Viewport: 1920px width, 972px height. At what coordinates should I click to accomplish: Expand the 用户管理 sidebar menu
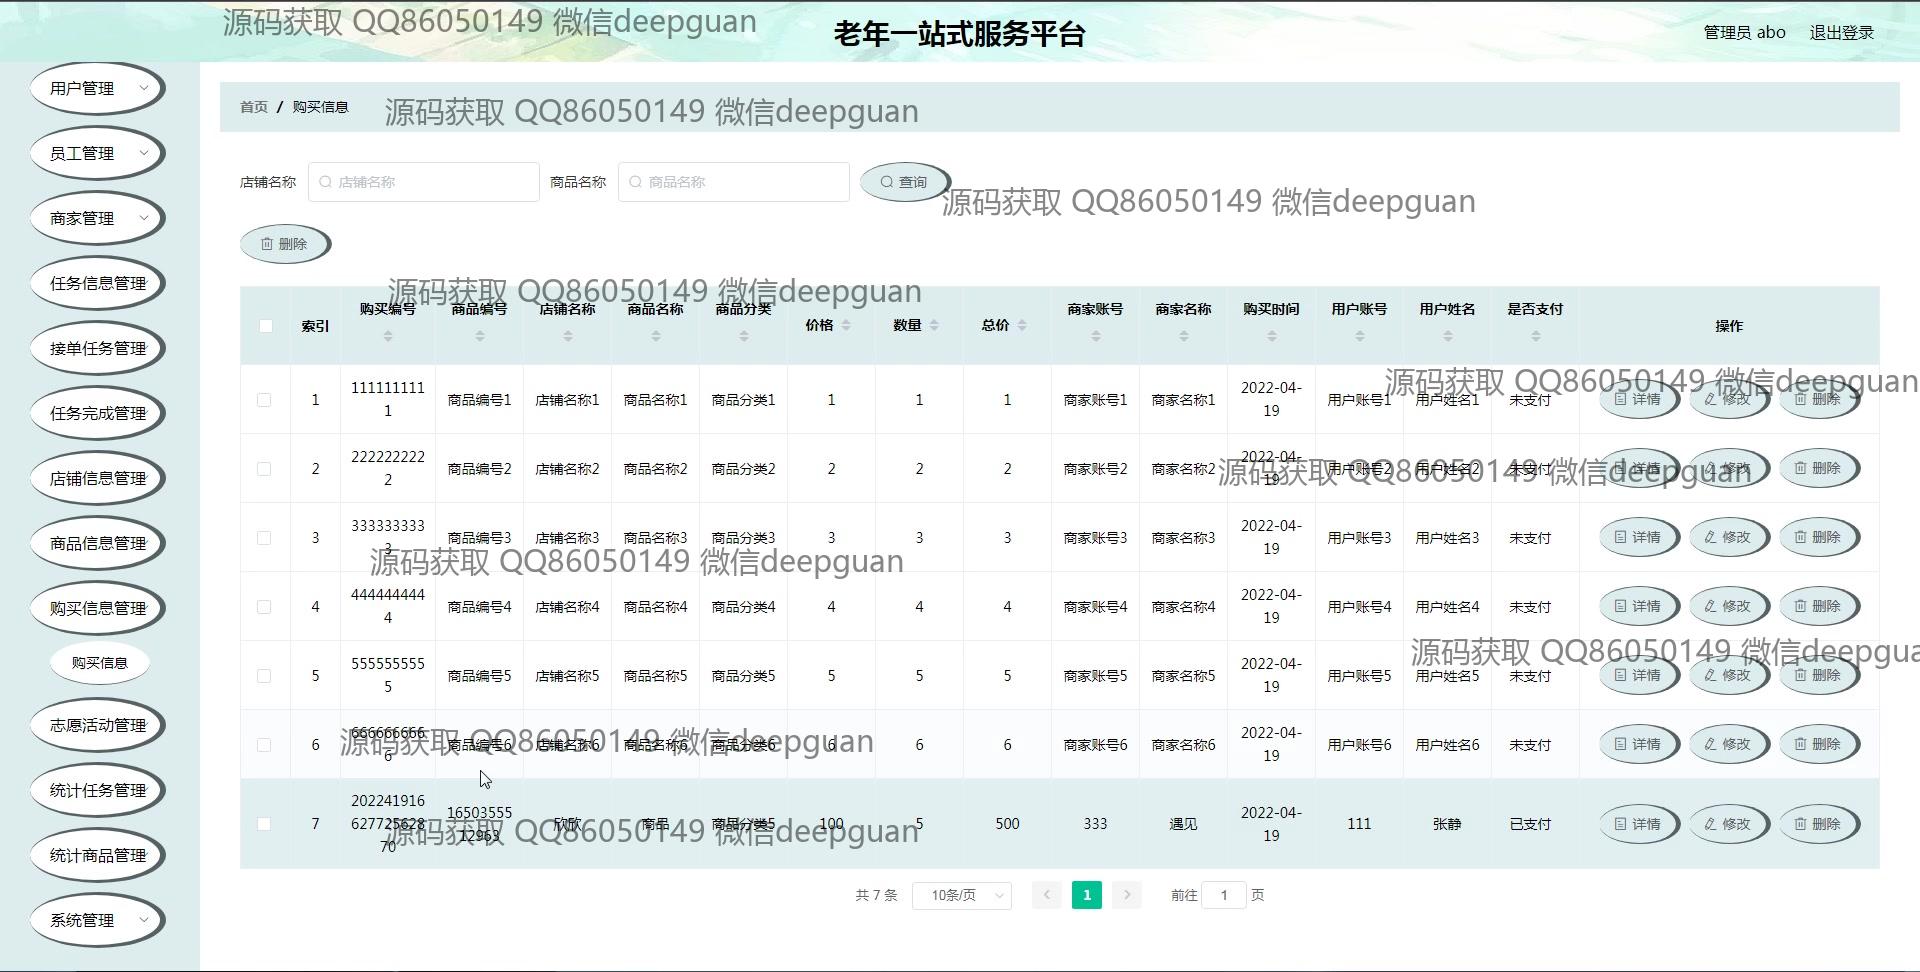click(x=97, y=88)
